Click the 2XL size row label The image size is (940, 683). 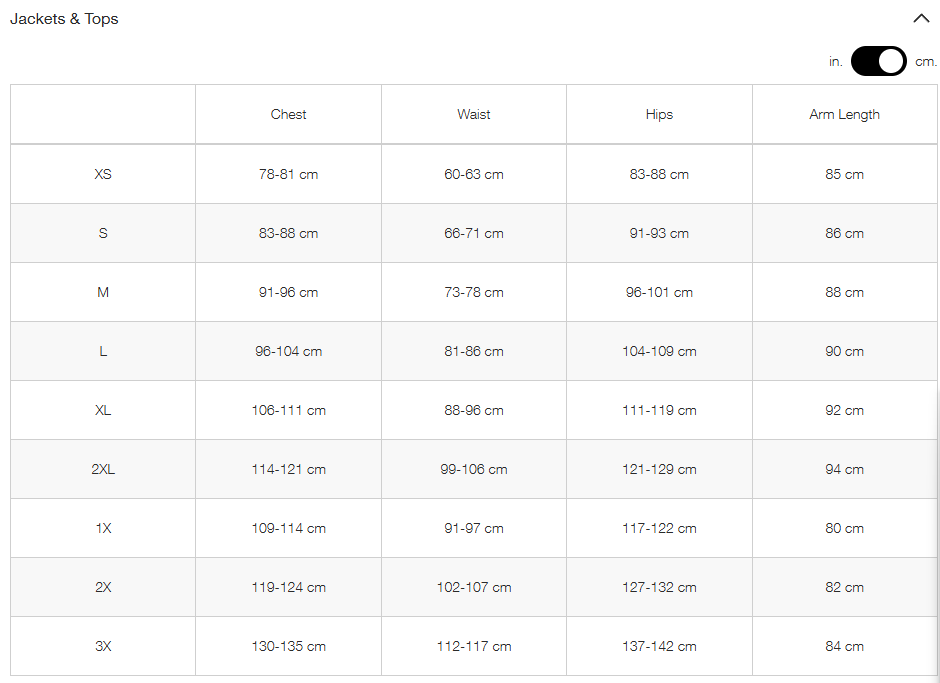coord(103,470)
